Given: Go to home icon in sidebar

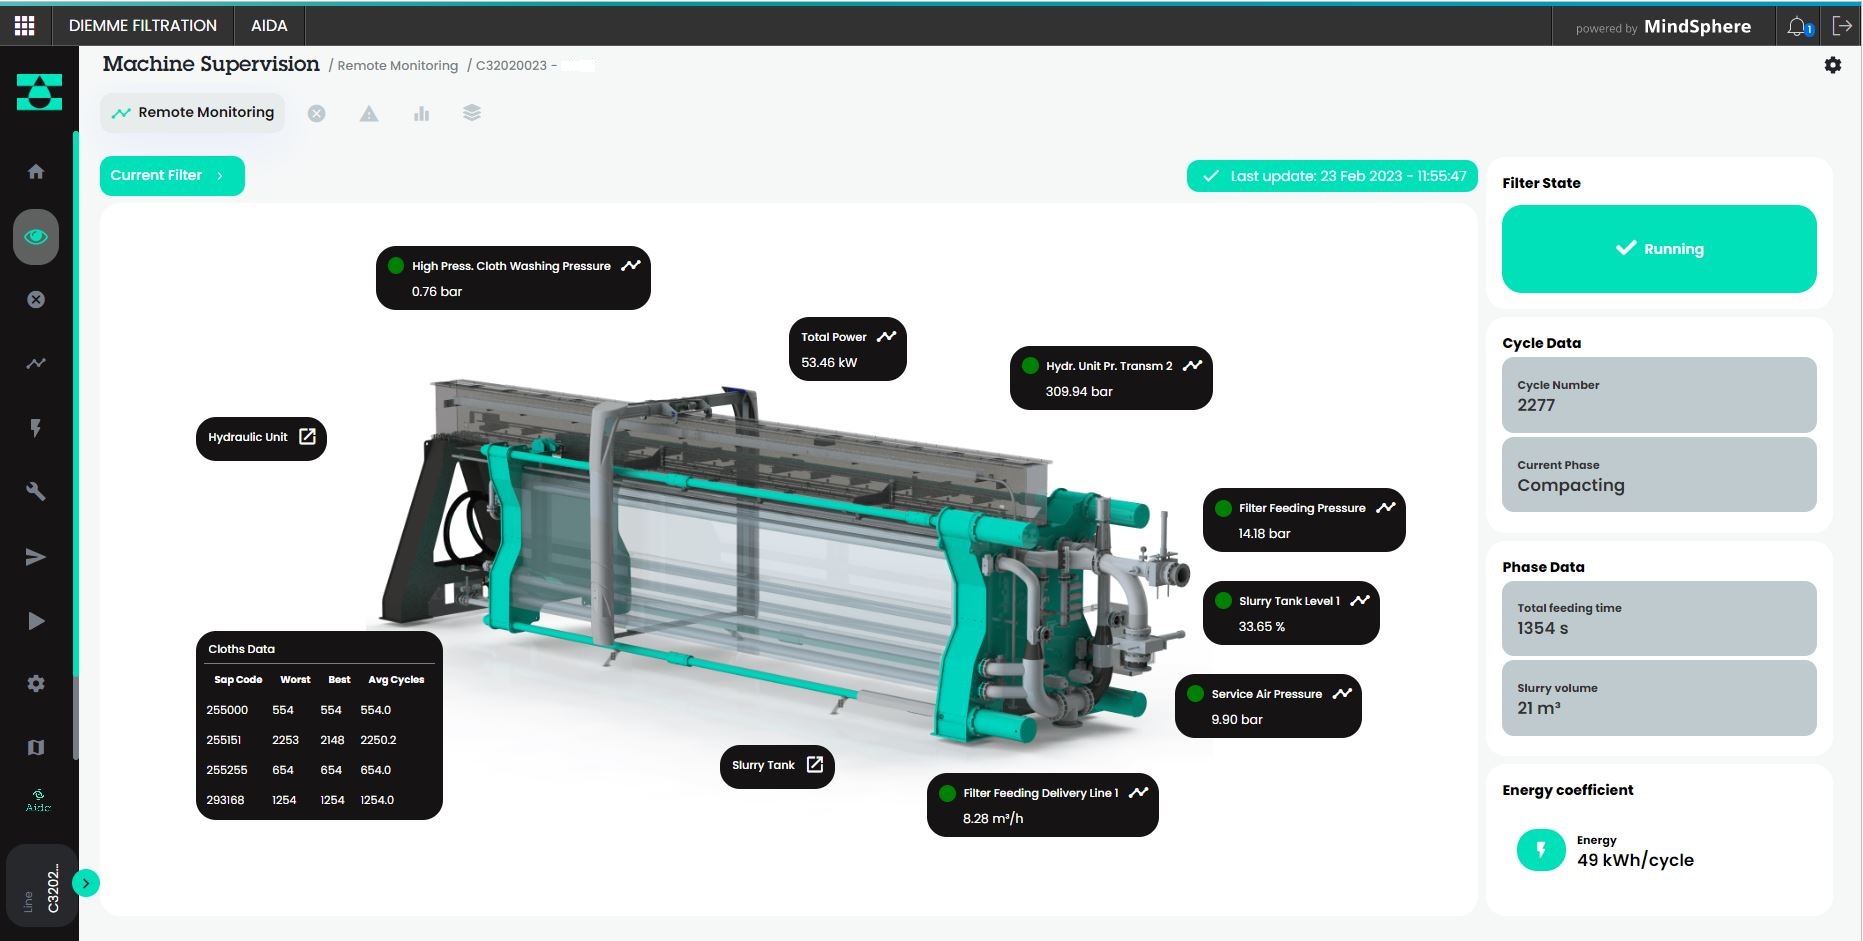Looking at the screenshot, I should coord(36,172).
